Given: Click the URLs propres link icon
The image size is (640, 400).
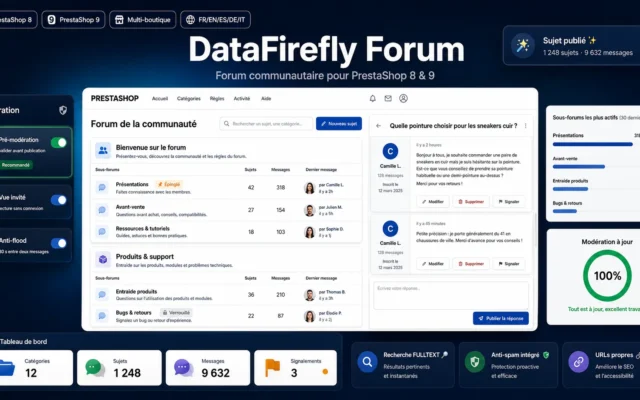Looking at the screenshot, I should pos(578,362).
